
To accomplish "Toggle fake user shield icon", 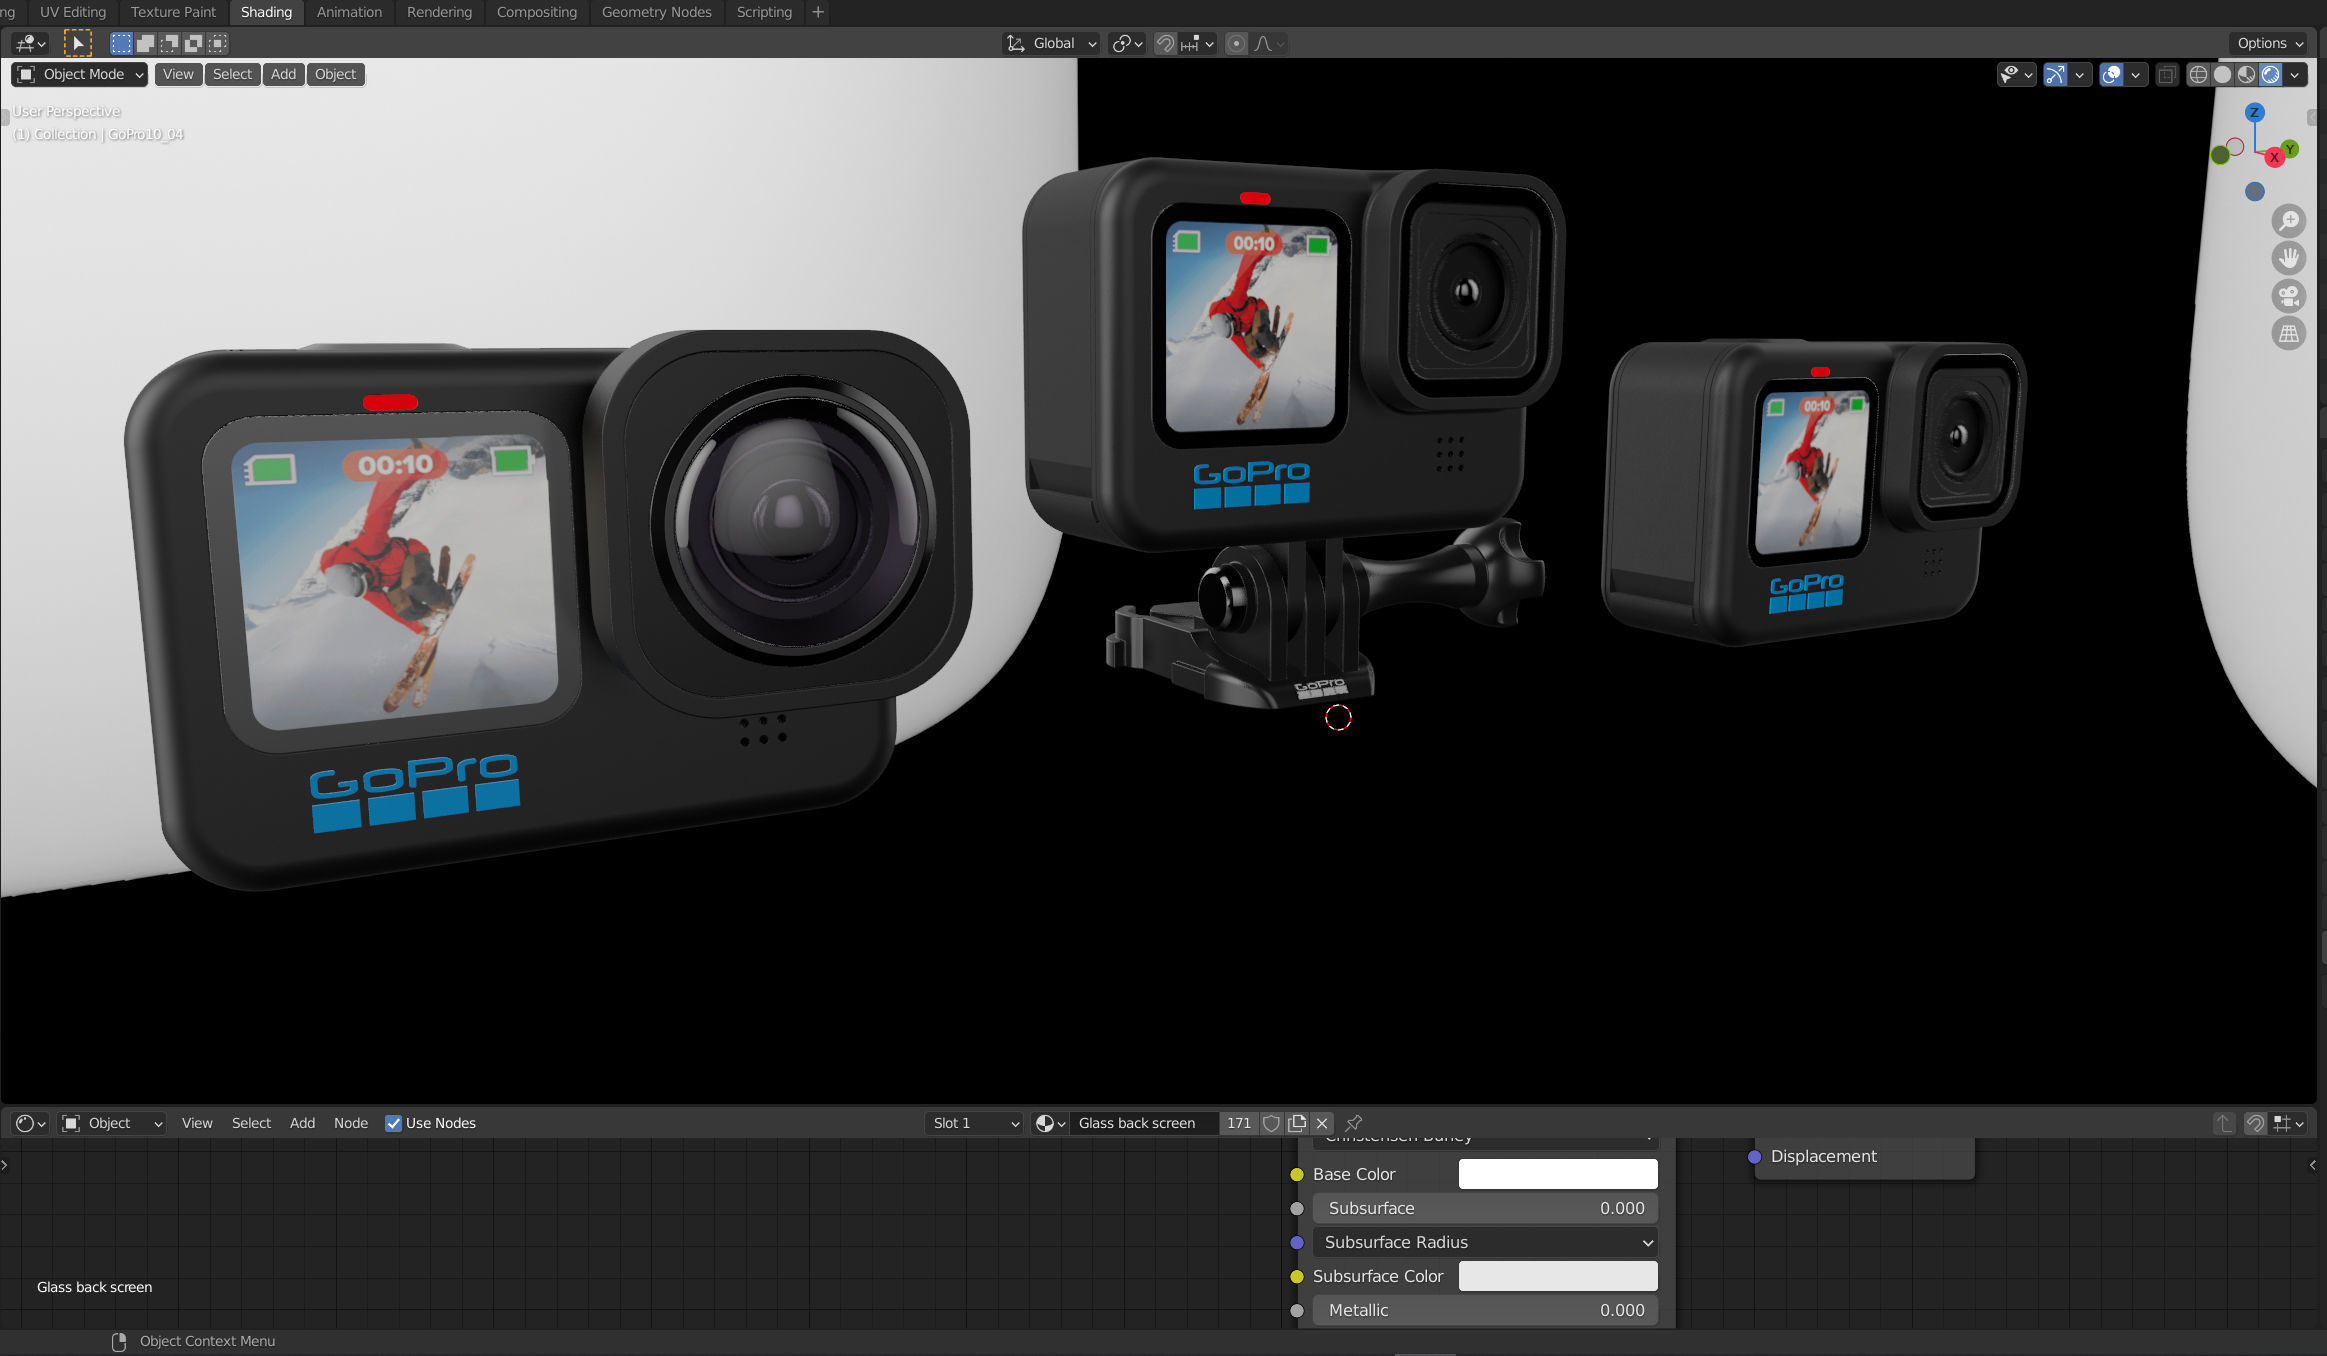I will tap(1271, 1123).
